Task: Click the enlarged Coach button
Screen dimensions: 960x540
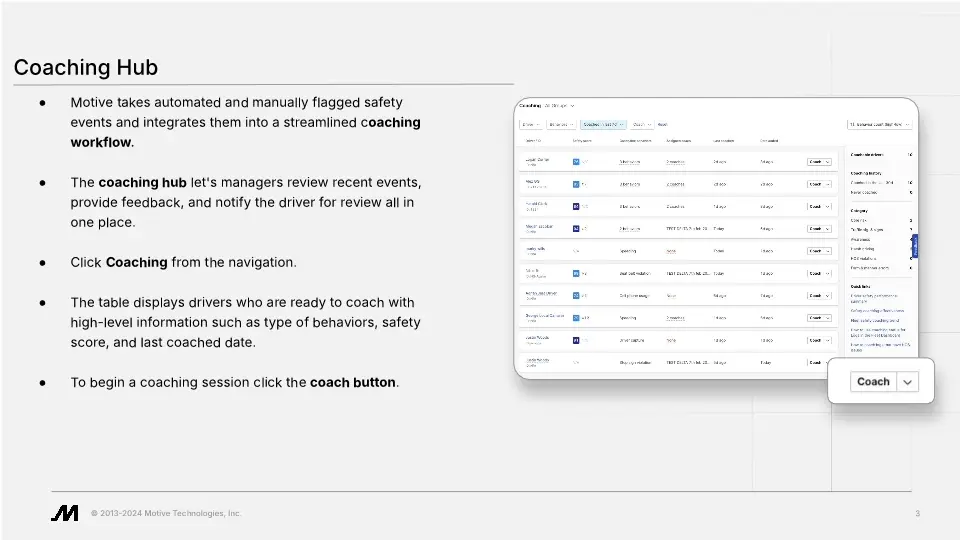Action: tap(873, 382)
